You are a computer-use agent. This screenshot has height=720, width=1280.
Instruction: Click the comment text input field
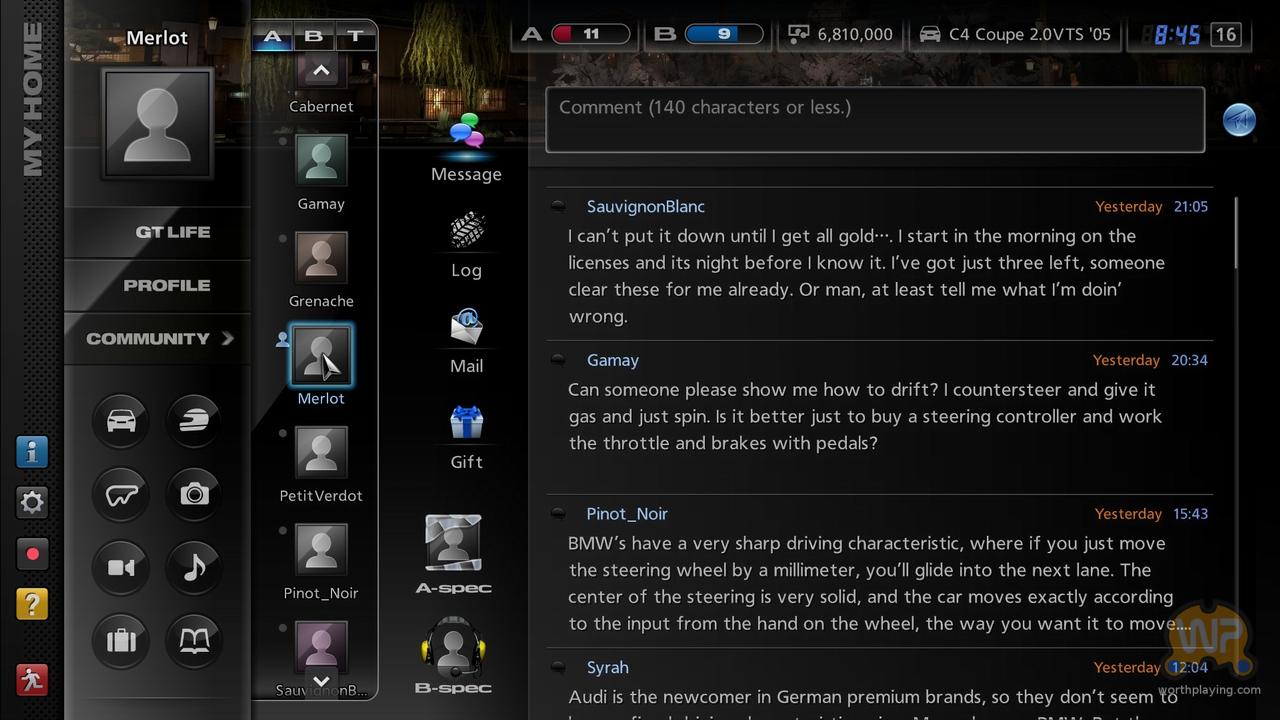tap(874, 120)
